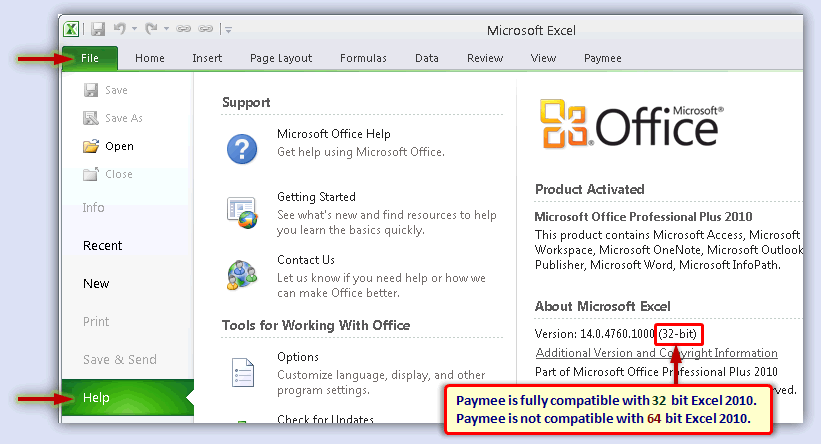
Task: Open the Page Layout tab
Action: coord(281,58)
